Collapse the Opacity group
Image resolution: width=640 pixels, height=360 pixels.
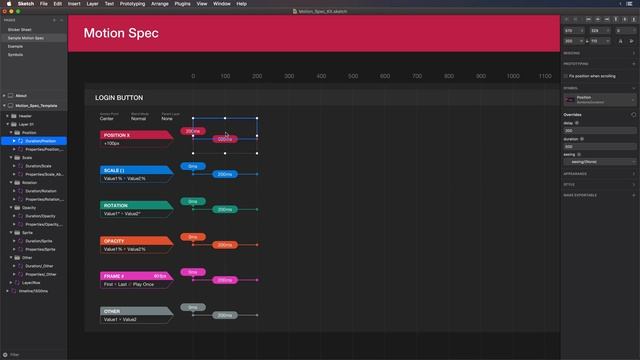pyautogui.click(x=11, y=208)
